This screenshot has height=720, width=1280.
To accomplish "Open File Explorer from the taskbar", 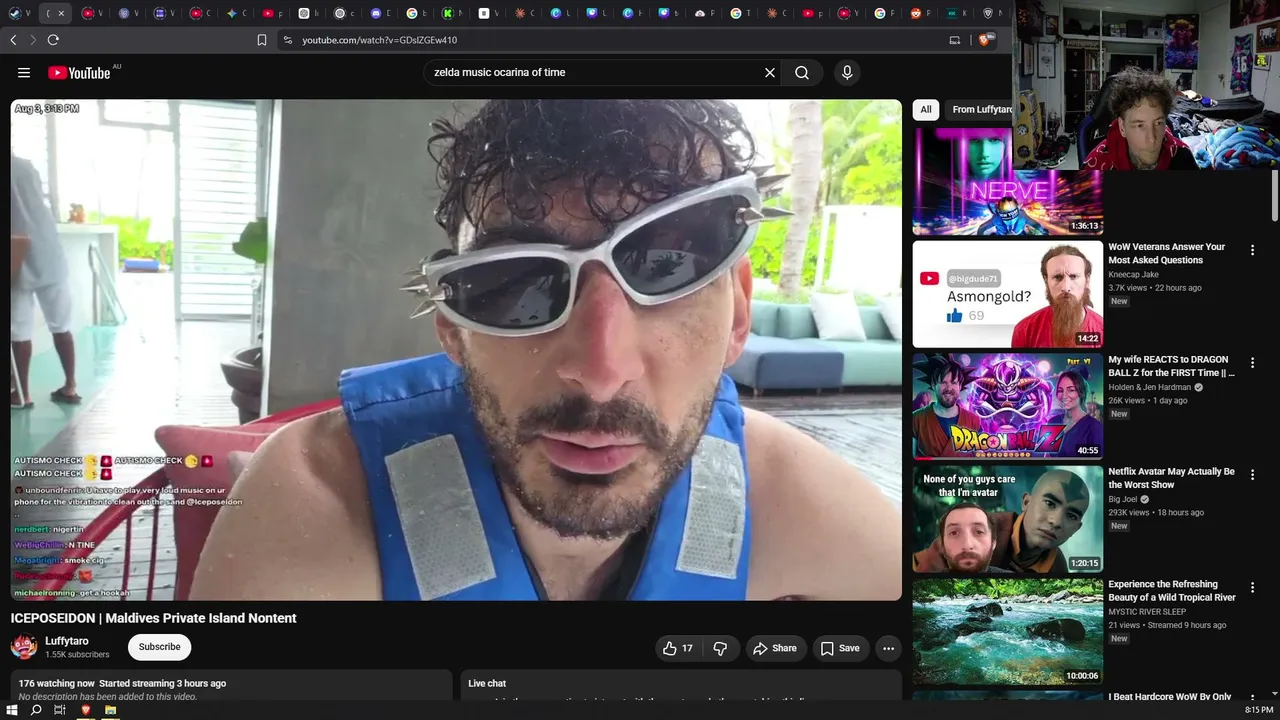I will tap(110, 710).
